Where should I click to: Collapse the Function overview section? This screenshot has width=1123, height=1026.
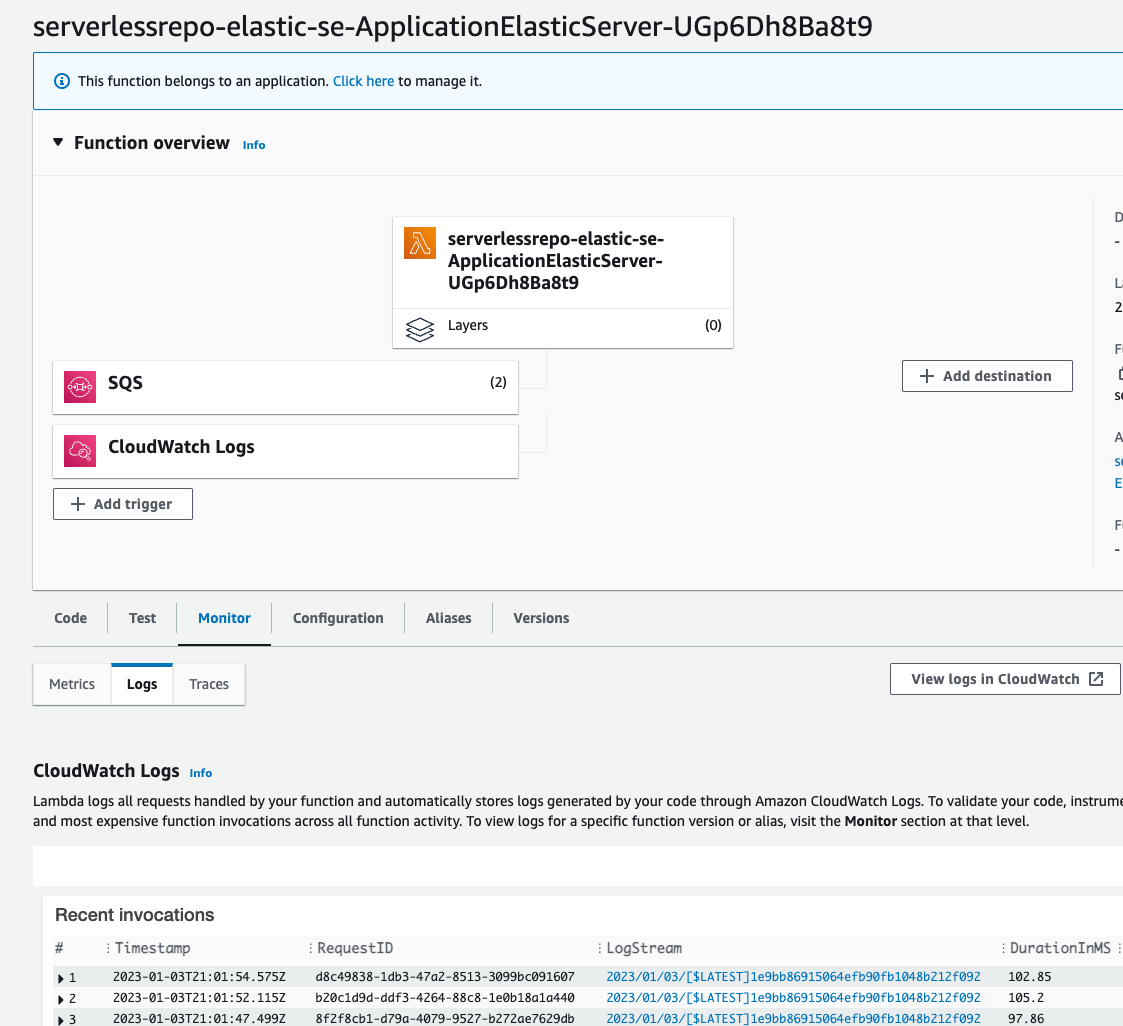[x=58, y=143]
